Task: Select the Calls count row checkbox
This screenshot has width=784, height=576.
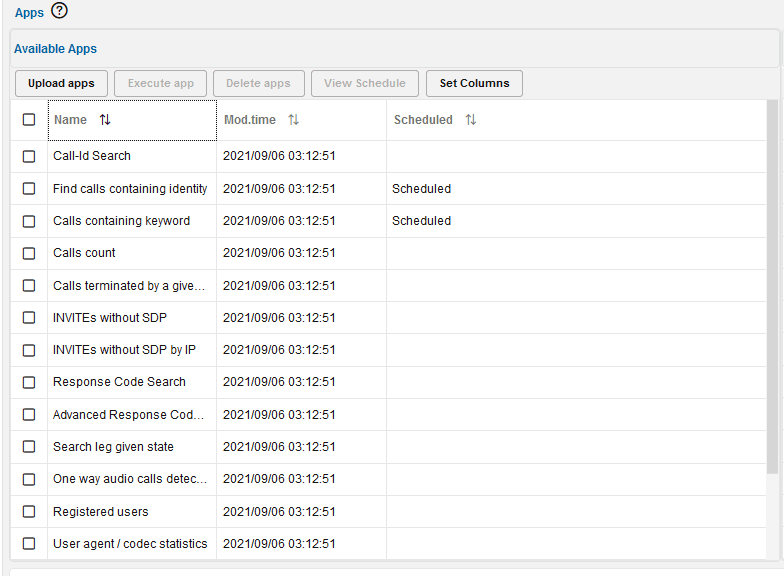Action: click(x=29, y=253)
